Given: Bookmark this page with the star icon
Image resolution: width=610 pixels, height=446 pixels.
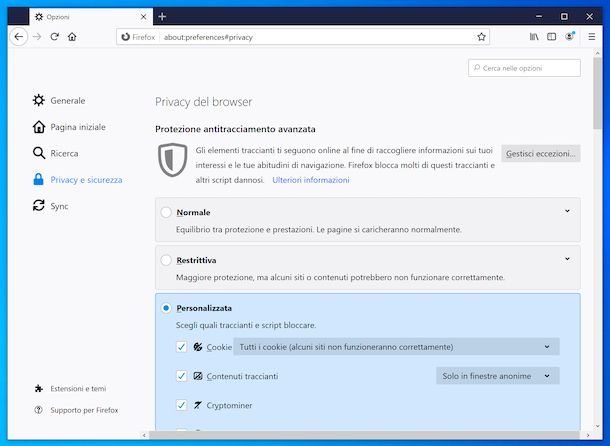Looking at the screenshot, I should 481,37.
